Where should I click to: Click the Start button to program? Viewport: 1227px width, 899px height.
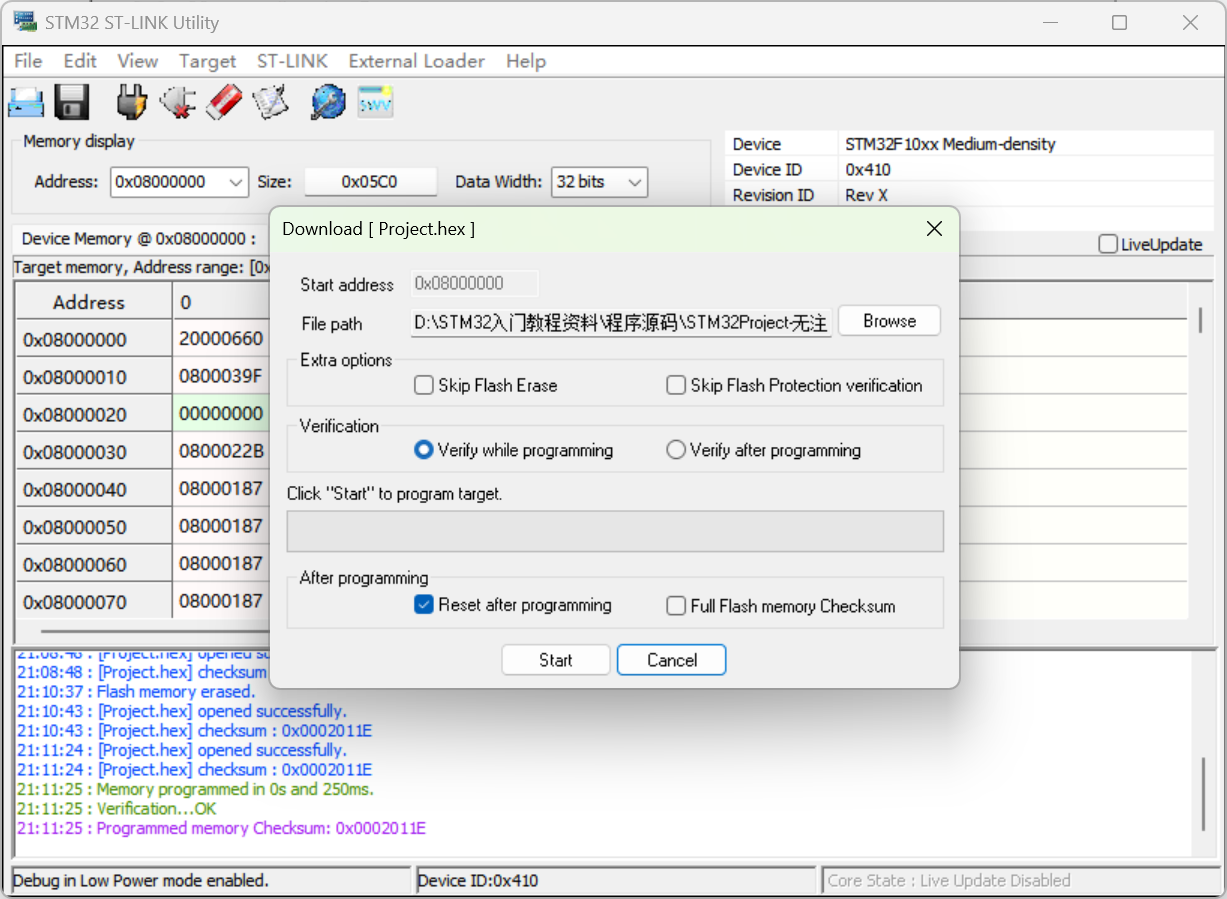(x=556, y=660)
